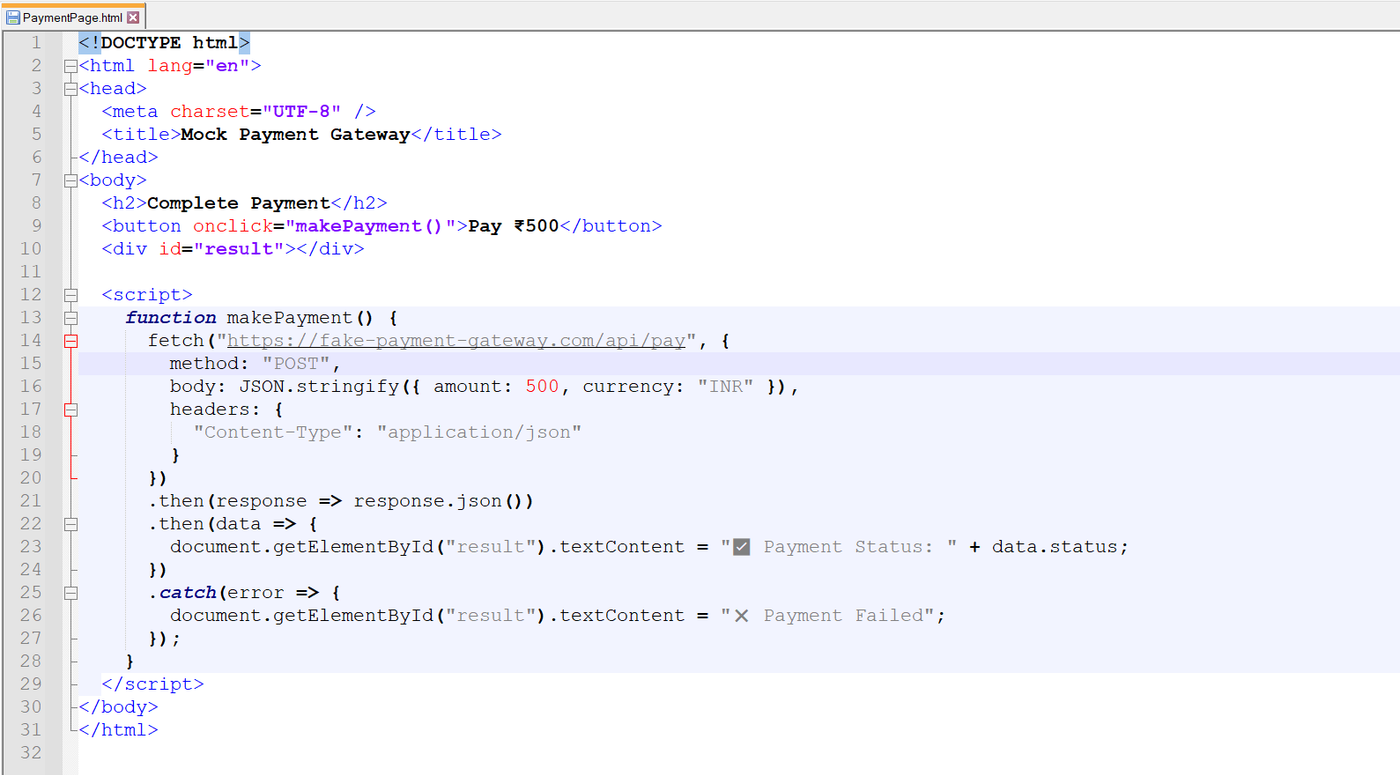Screen dimensions: 1400x775
Task: Click the "Content-Type" header string
Action: (273, 432)
